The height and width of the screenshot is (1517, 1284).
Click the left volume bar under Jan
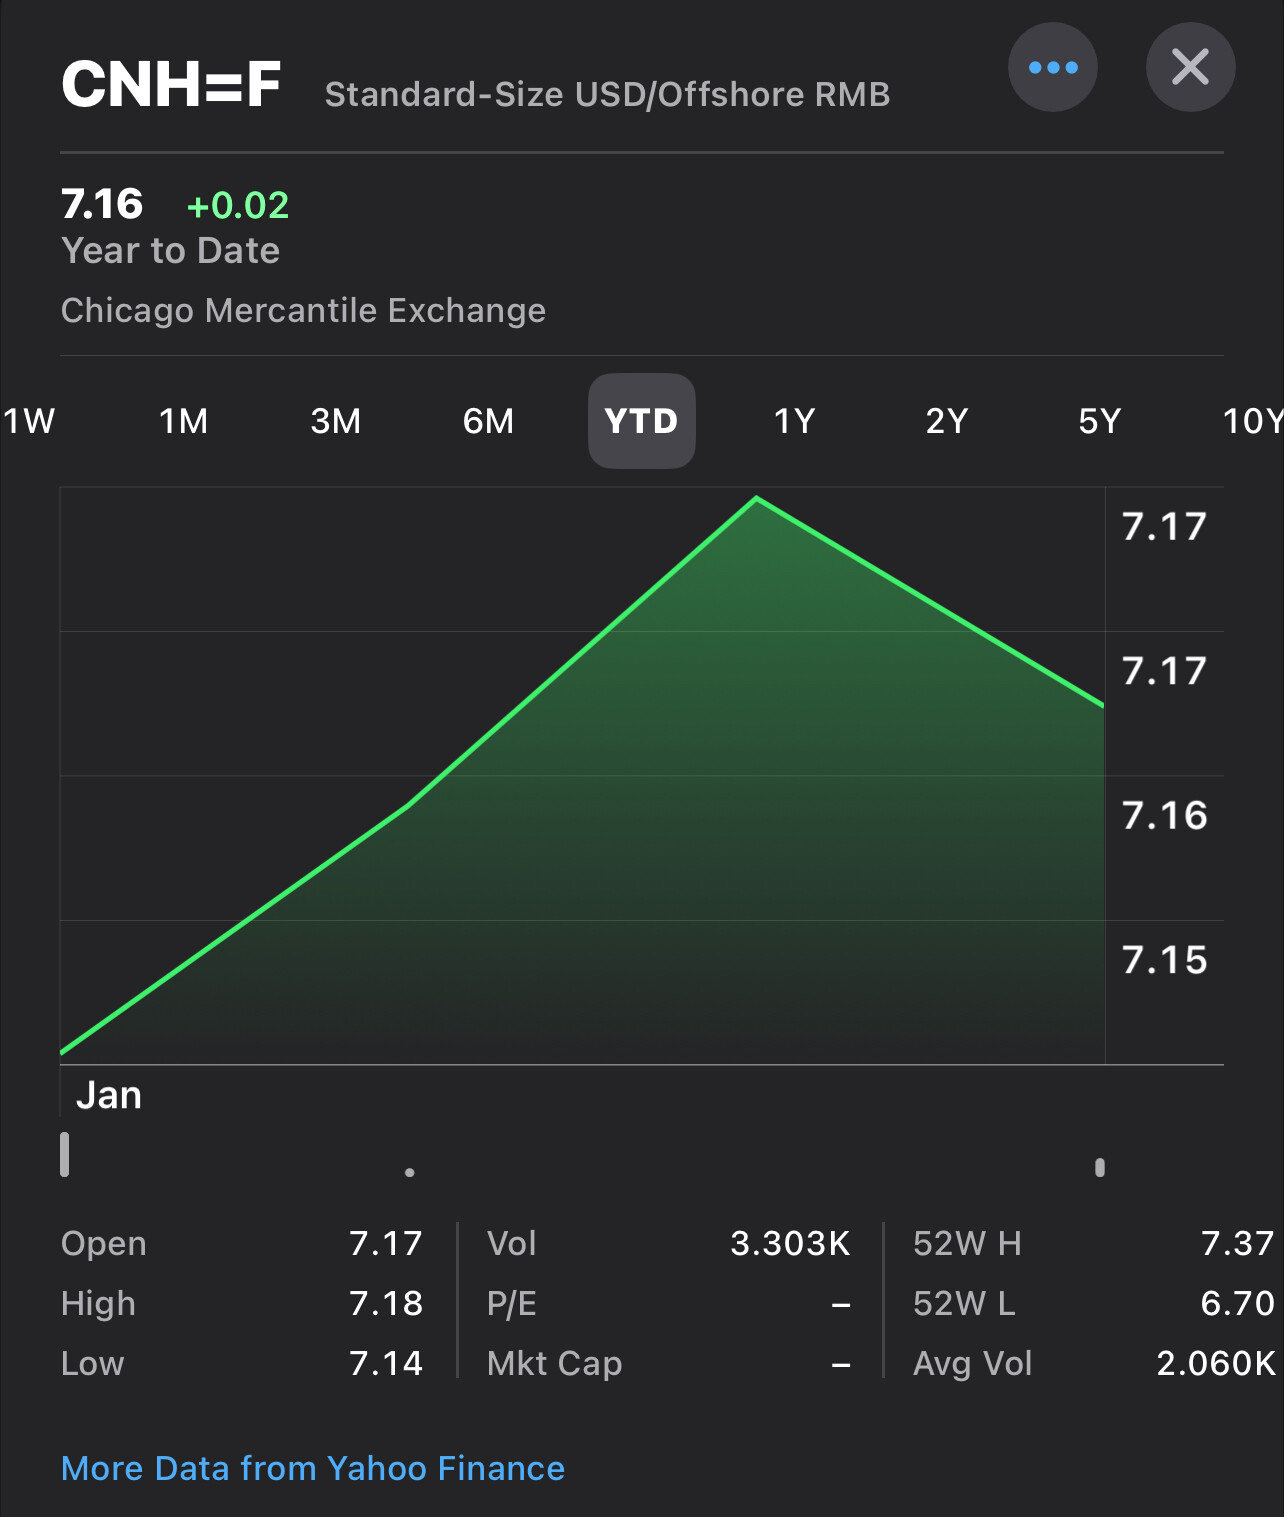pyautogui.click(x=65, y=1155)
